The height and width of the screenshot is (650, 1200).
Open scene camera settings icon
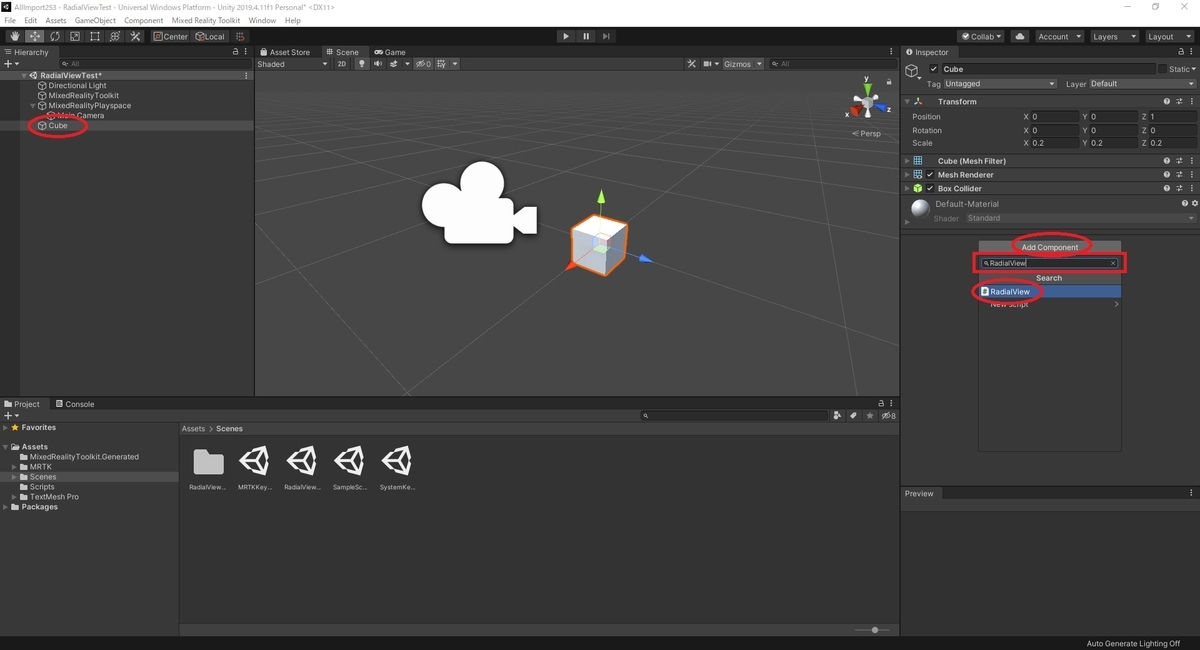(x=710, y=64)
